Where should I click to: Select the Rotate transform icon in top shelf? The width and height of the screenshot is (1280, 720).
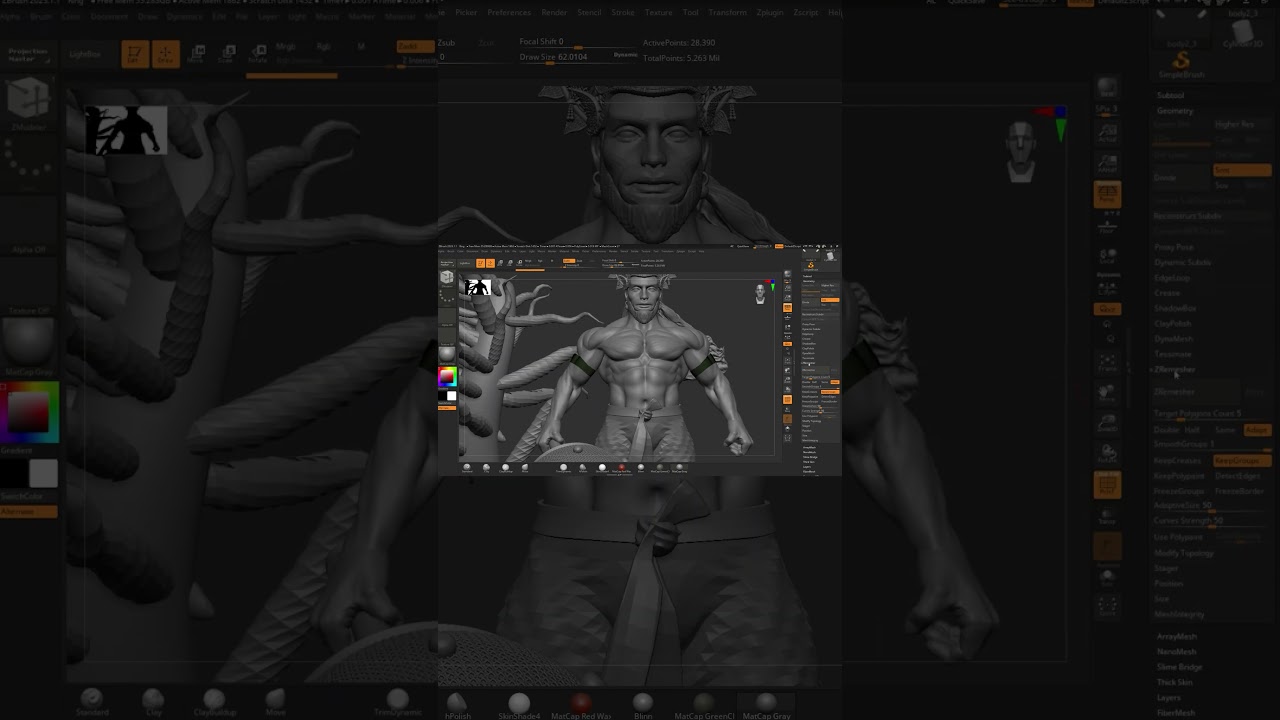[257, 54]
